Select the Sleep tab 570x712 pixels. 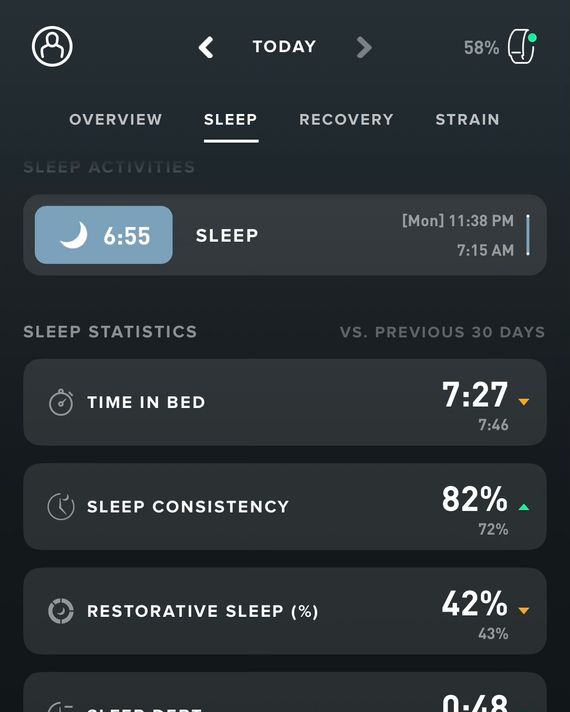[x=231, y=119]
